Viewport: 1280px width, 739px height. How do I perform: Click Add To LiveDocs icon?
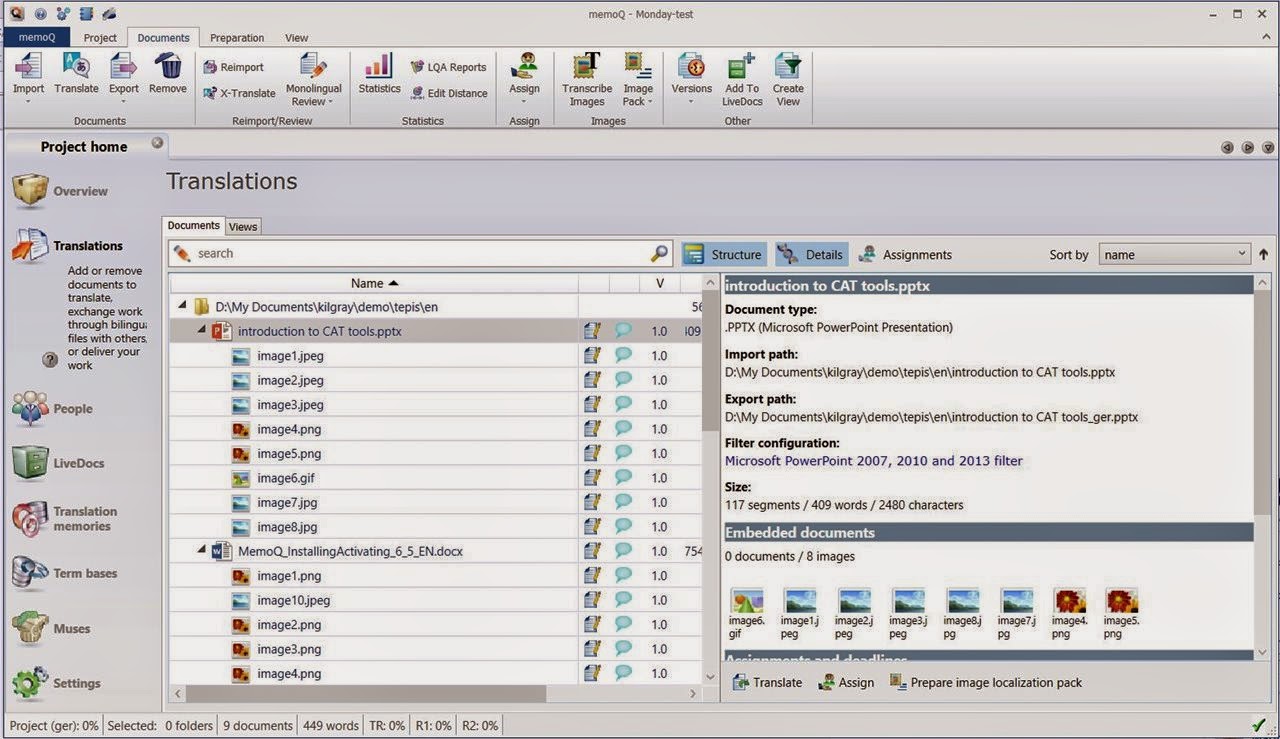(742, 67)
